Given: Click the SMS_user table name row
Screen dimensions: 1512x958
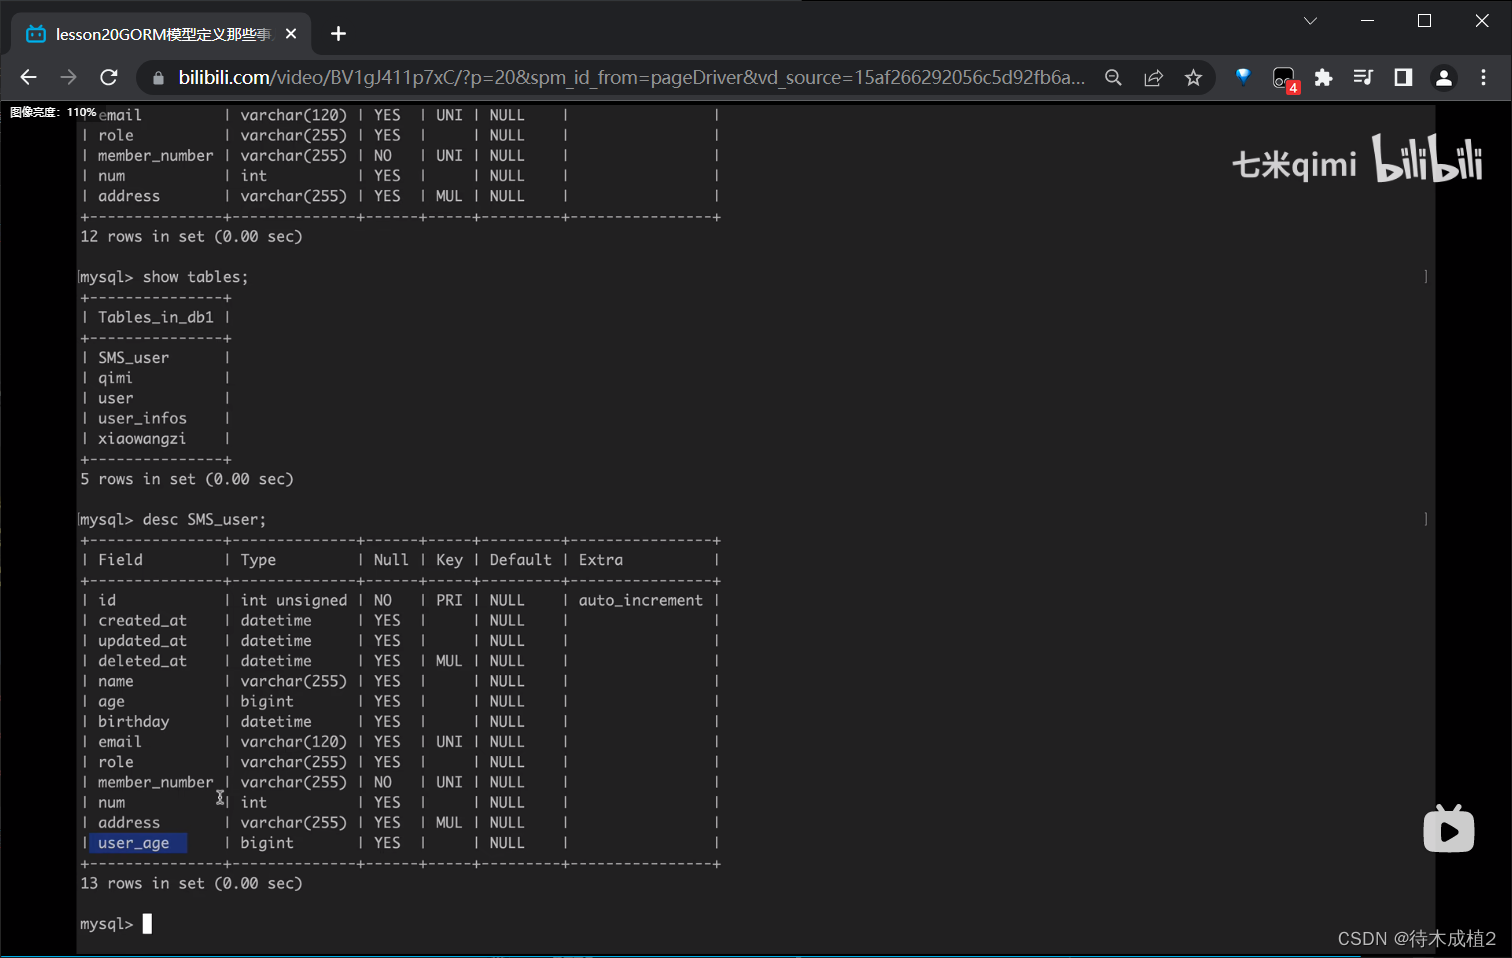Looking at the screenshot, I should coord(133,358).
